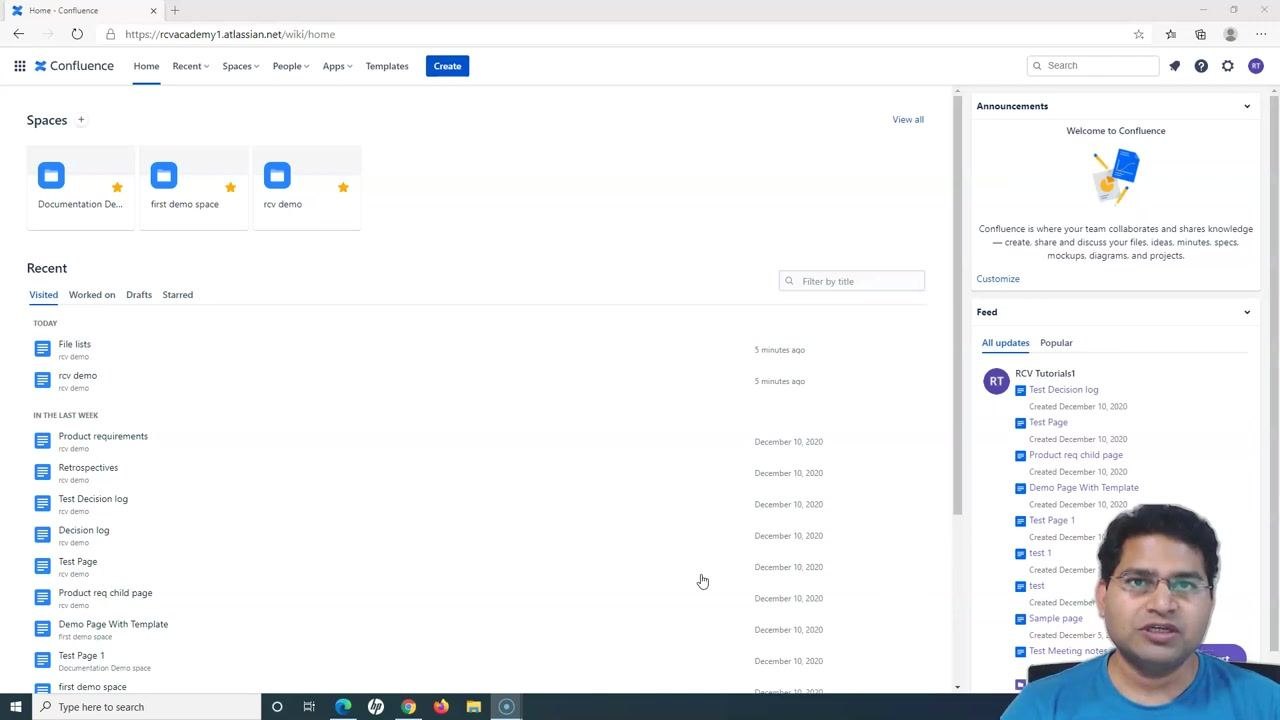This screenshot has height=720, width=1280.
Task: Open Test Page 1 in Recent list
Action: (x=81, y=656)
